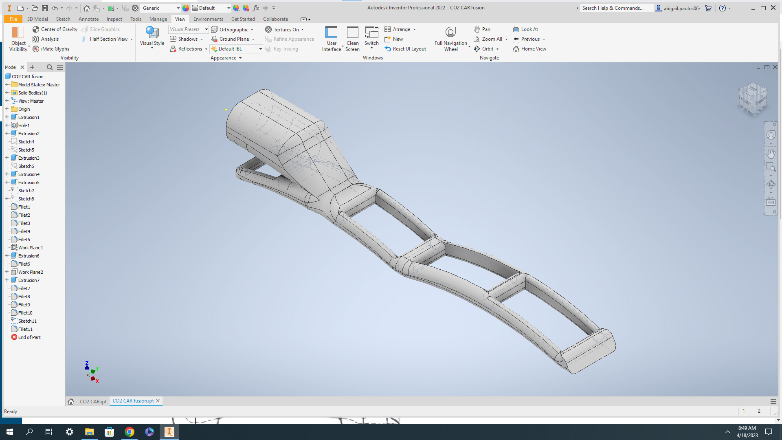Viewport: 782px width, 440px height.
Task: Click Home icon in quick access toolbar
Action: pos(86,8)
